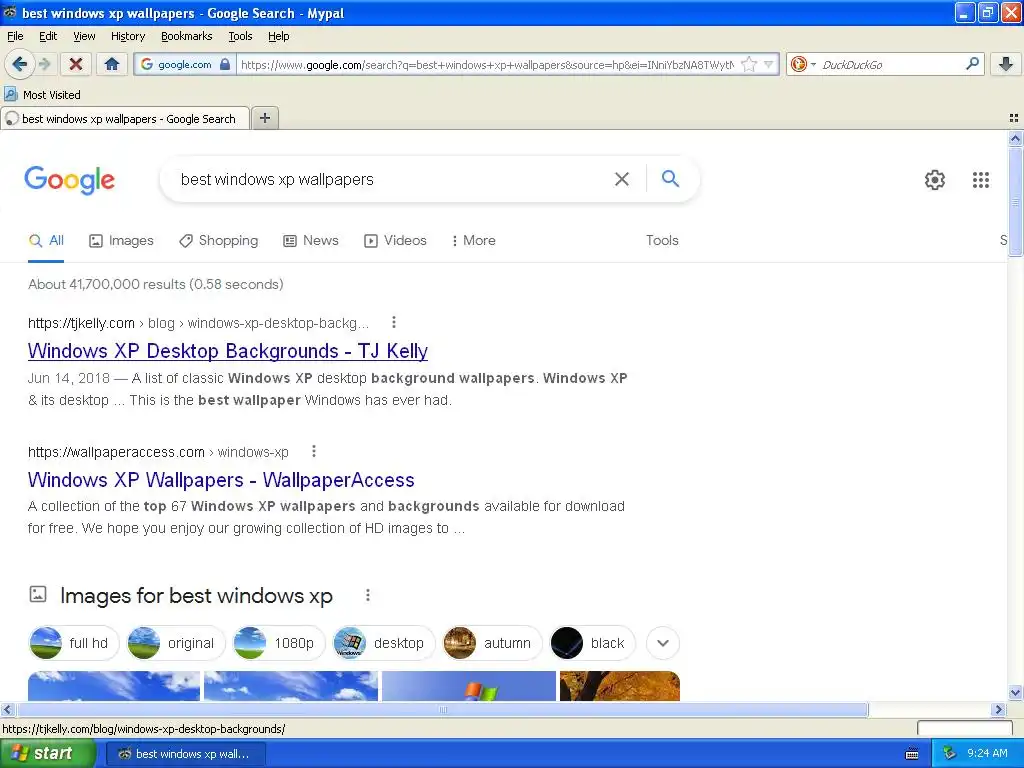Open Images for best windows xp heading
This screenshot has width=1024, height=768.
tap(196, 596)
